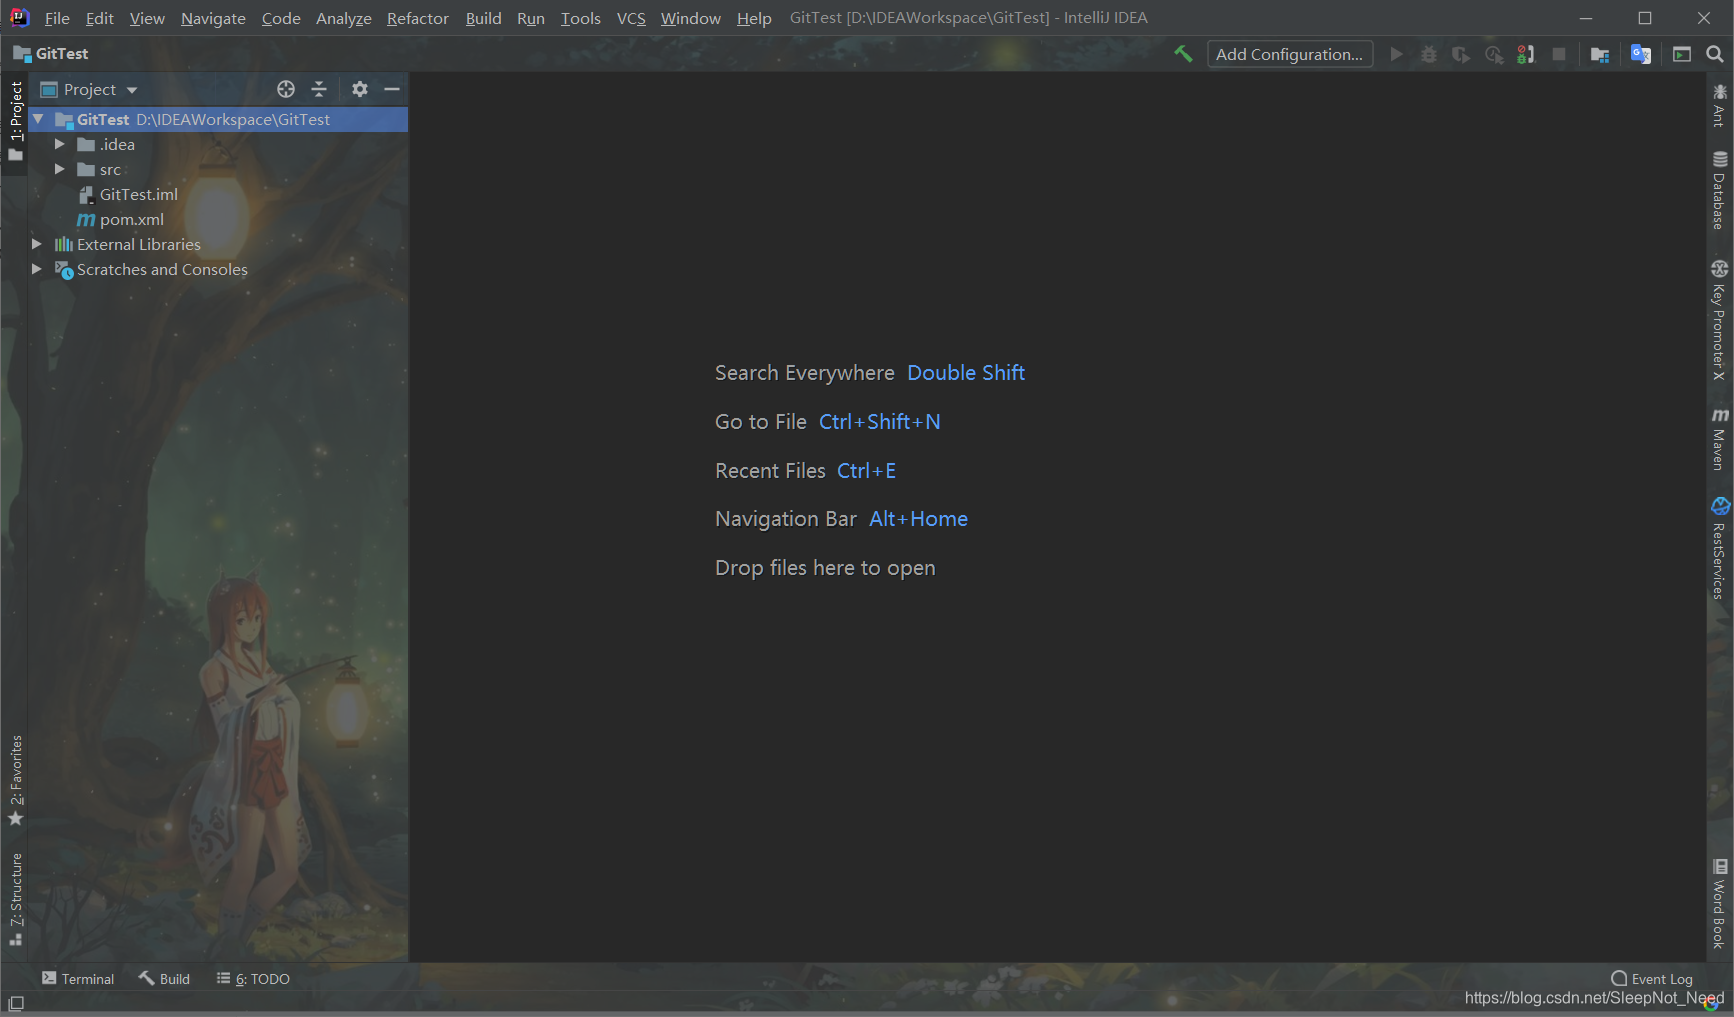This screenshot has height=1017, width=1734.
Task: Open the Ant tool window
Action: 1719,105
